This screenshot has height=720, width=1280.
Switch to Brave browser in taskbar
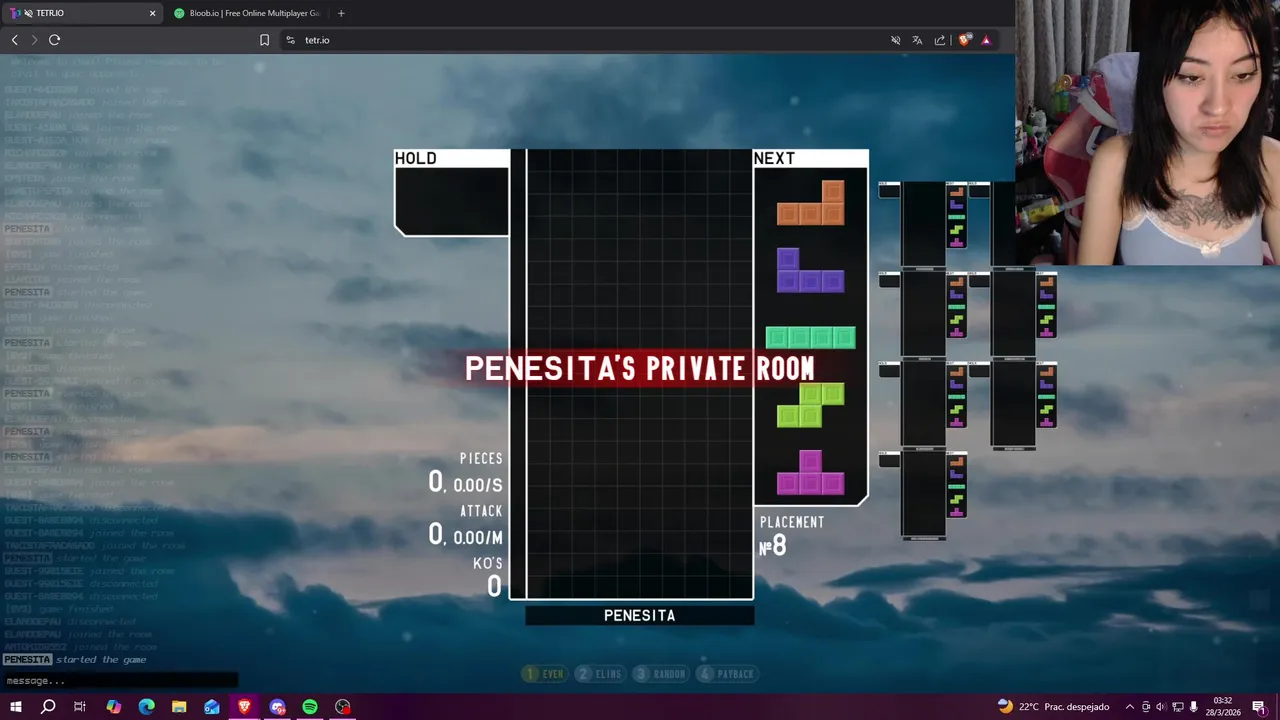pos(244,707)
